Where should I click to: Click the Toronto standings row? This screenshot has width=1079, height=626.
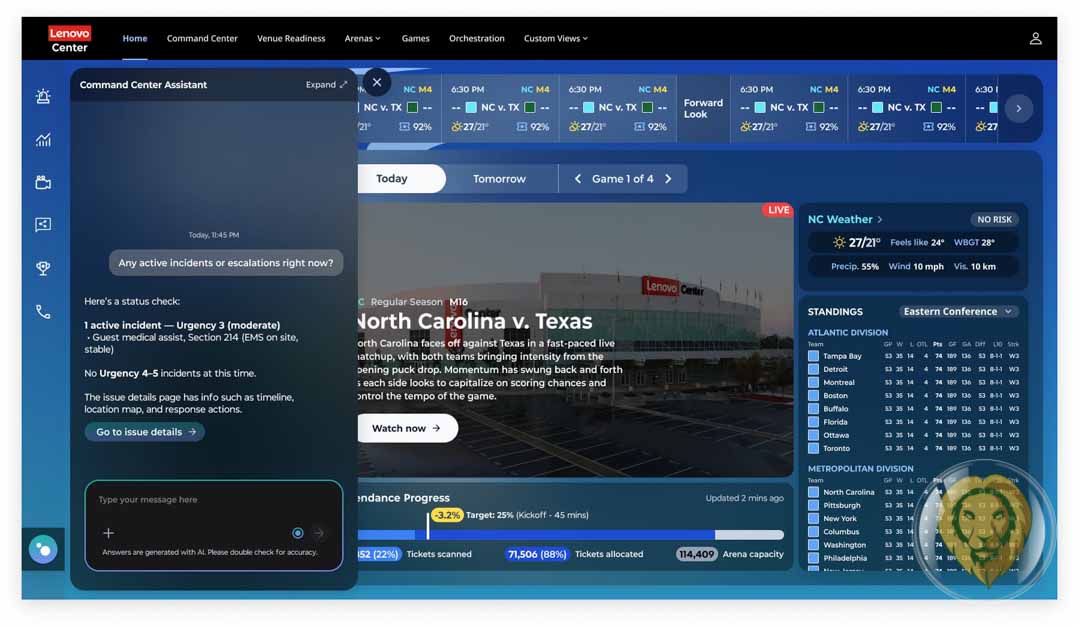pos(913,448)
